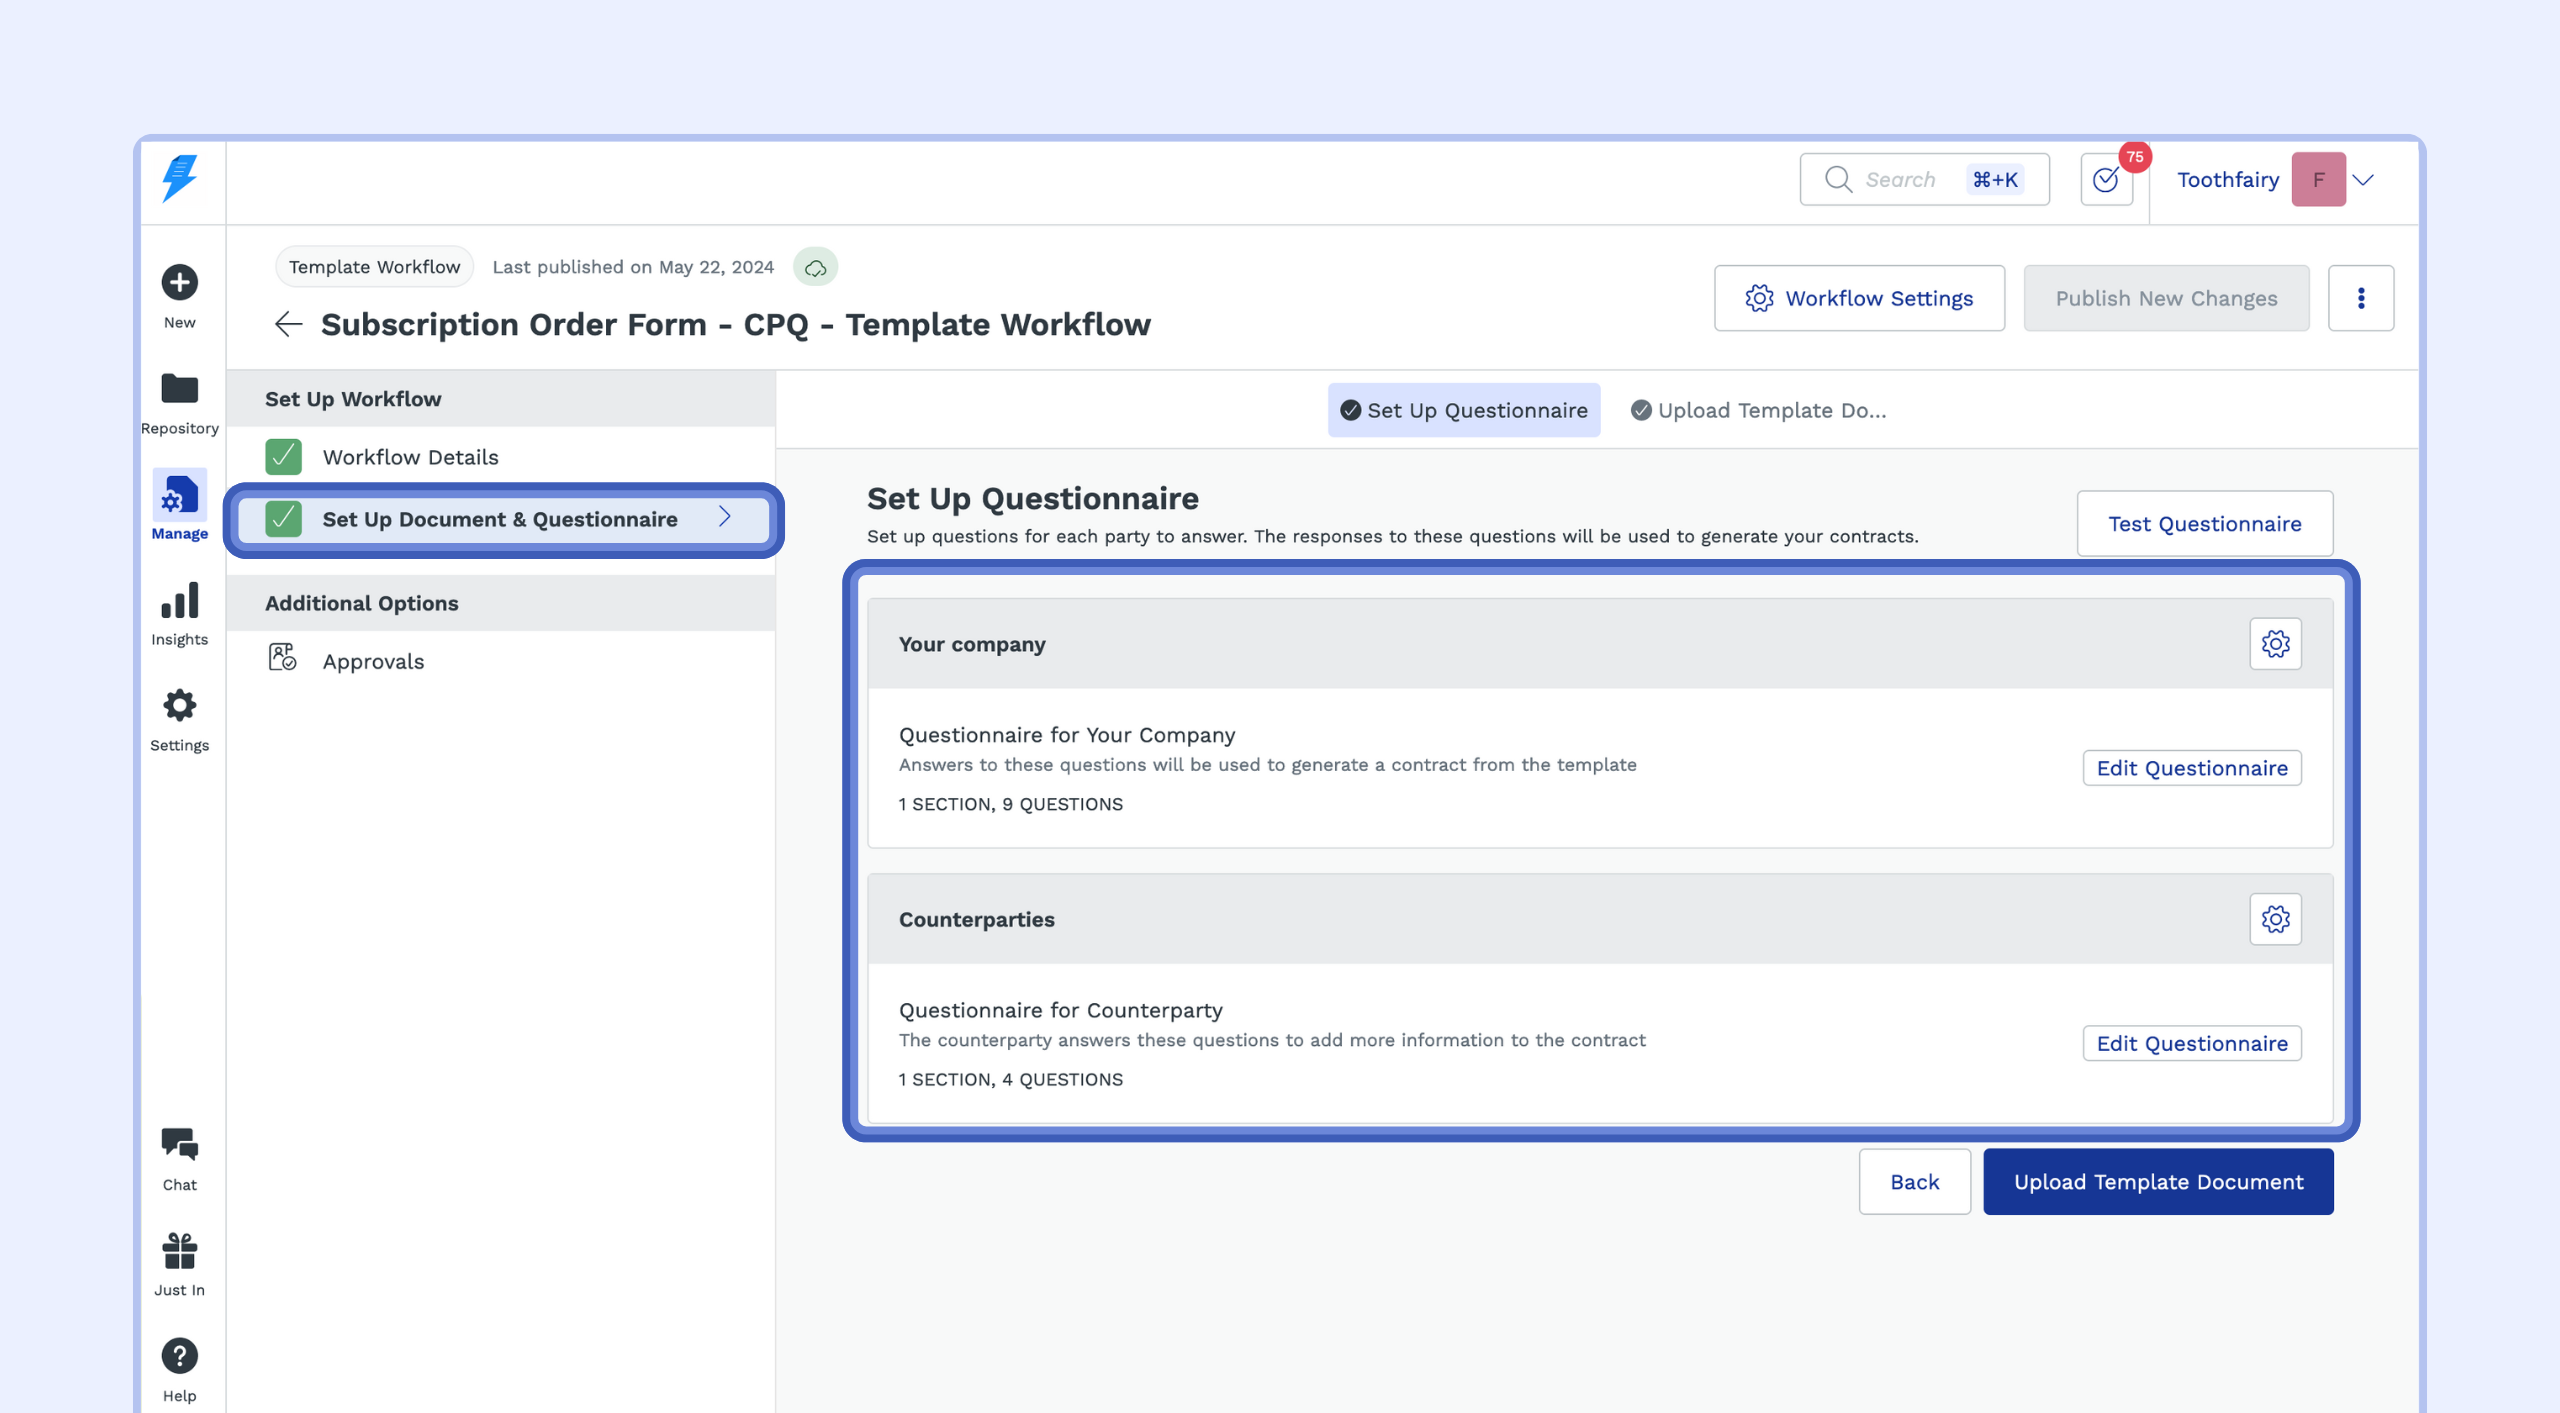Open the New creation menu

click(179, 283)
